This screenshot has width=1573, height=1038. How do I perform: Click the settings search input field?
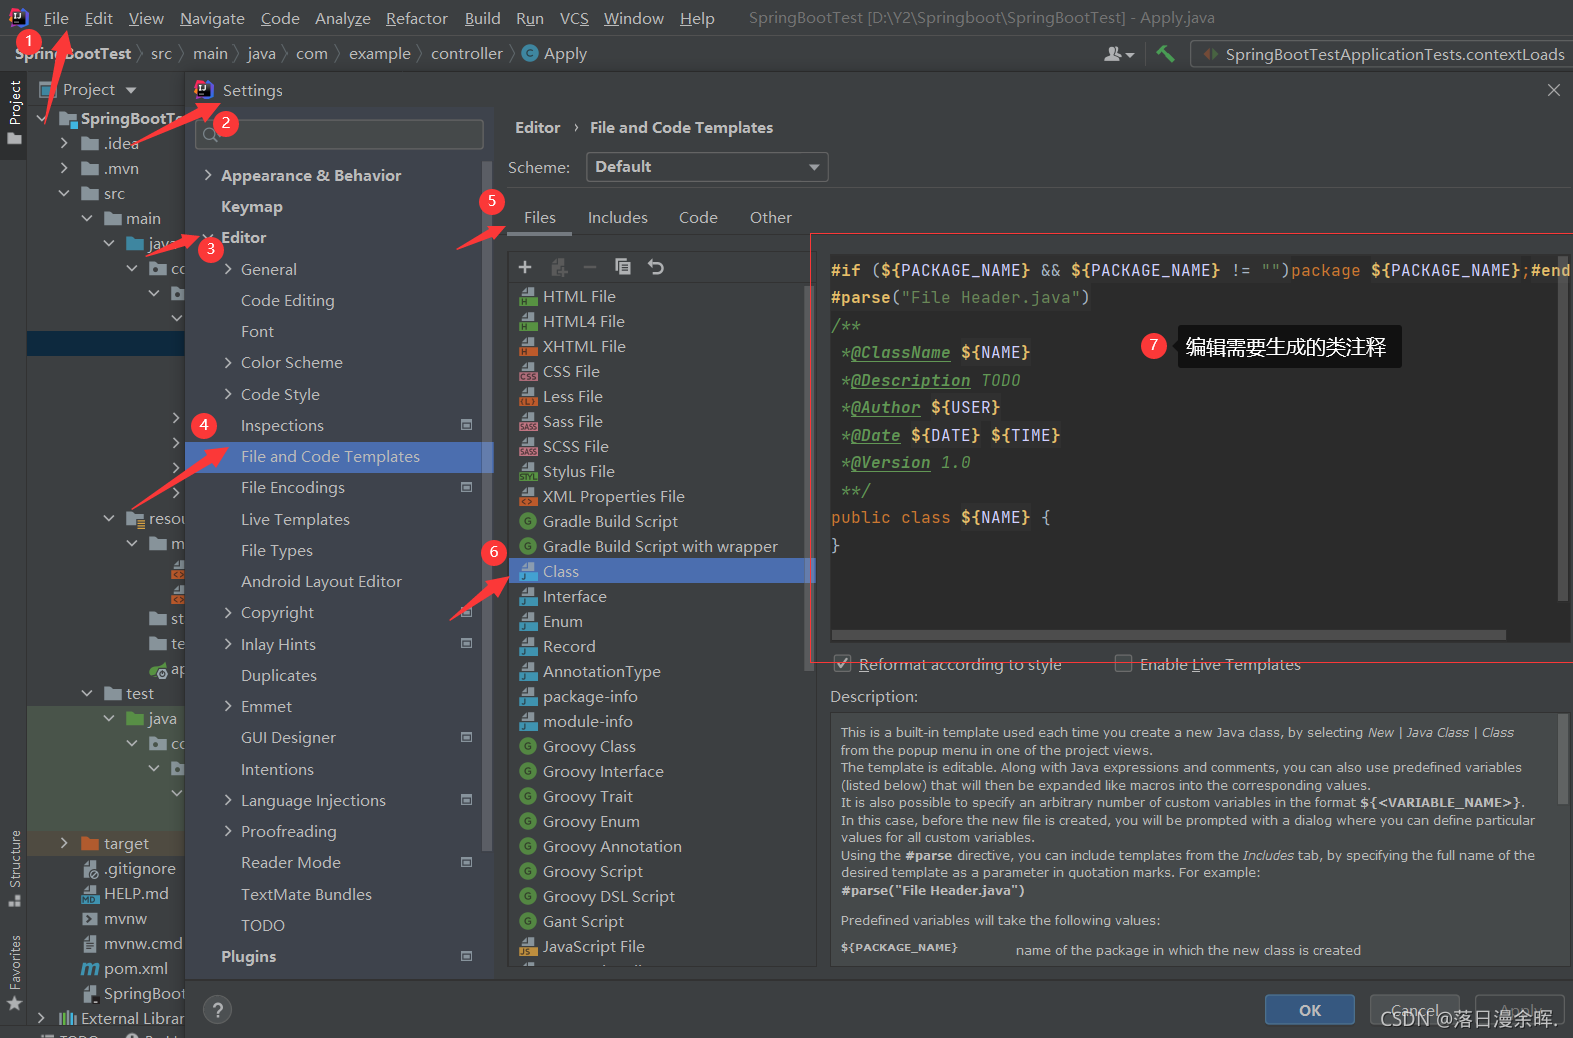tap(339, 134)
